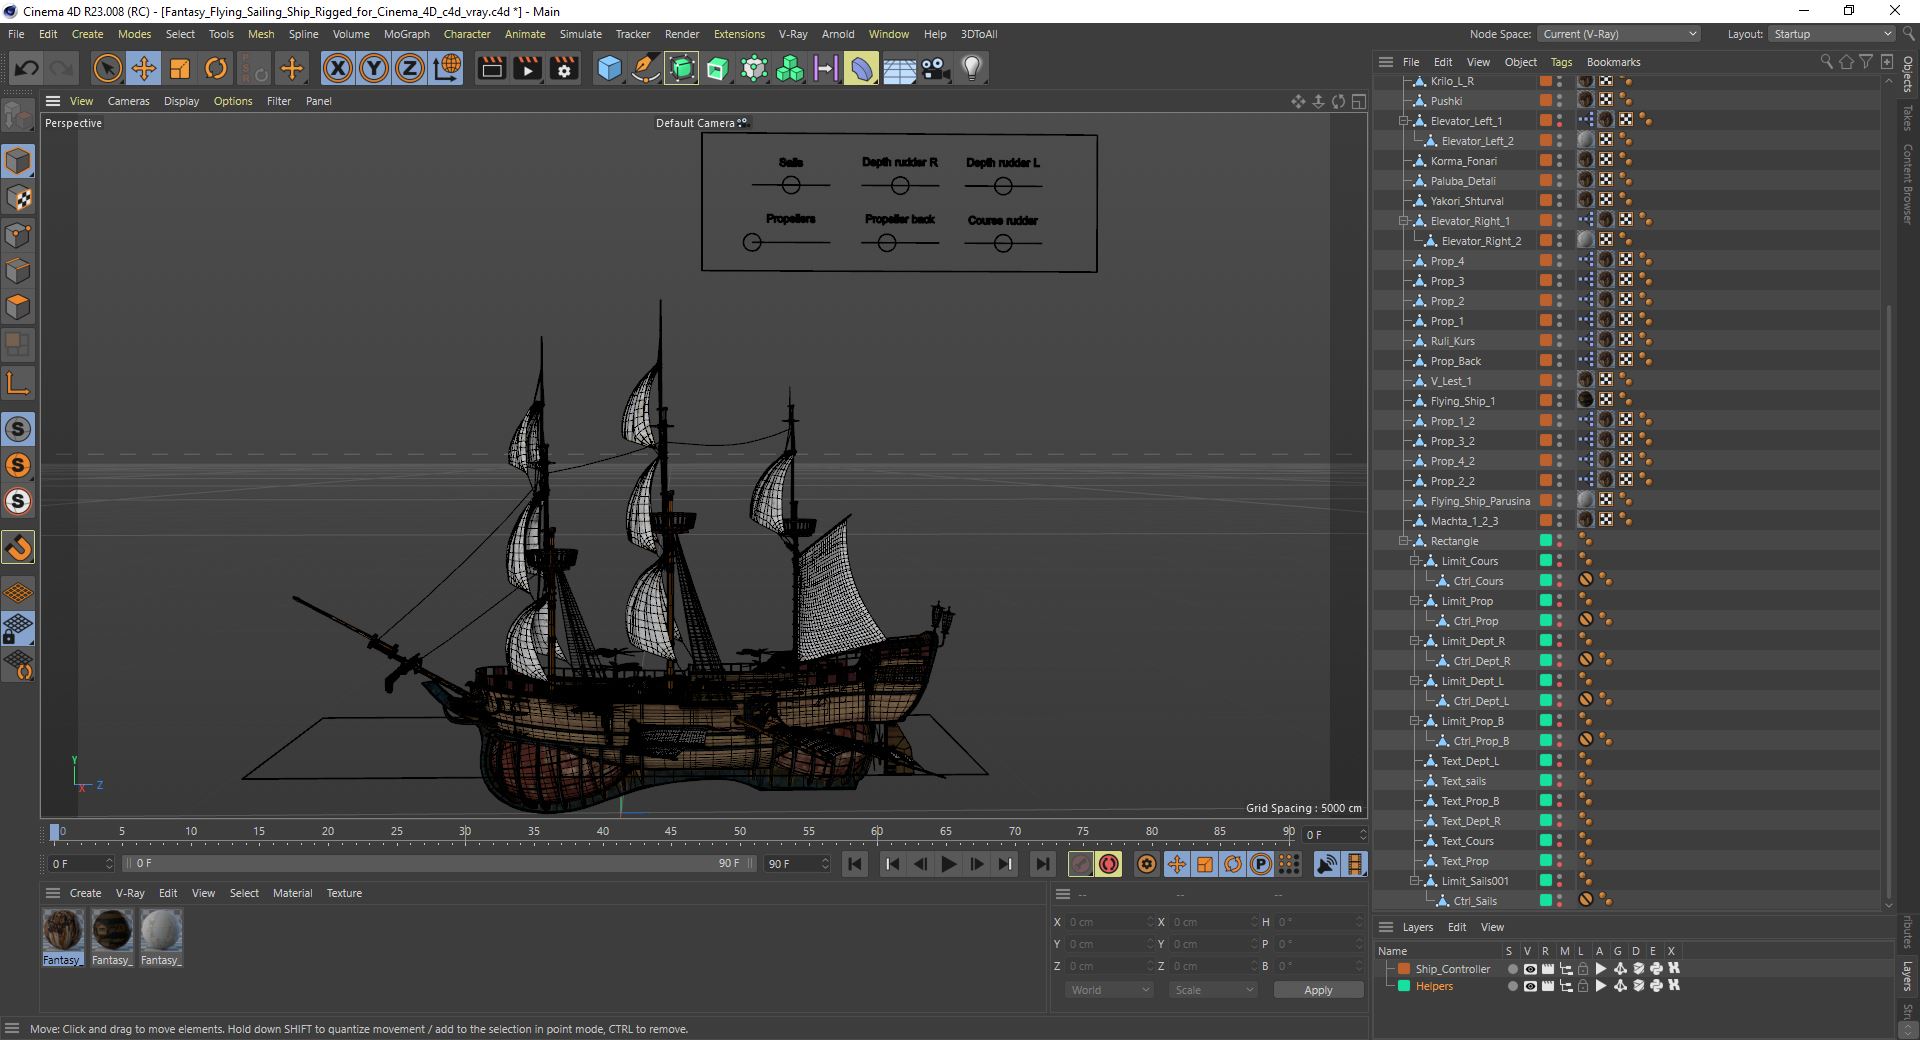
Task: Select first Fantasy material thumbnail
Action: (62, 931)
